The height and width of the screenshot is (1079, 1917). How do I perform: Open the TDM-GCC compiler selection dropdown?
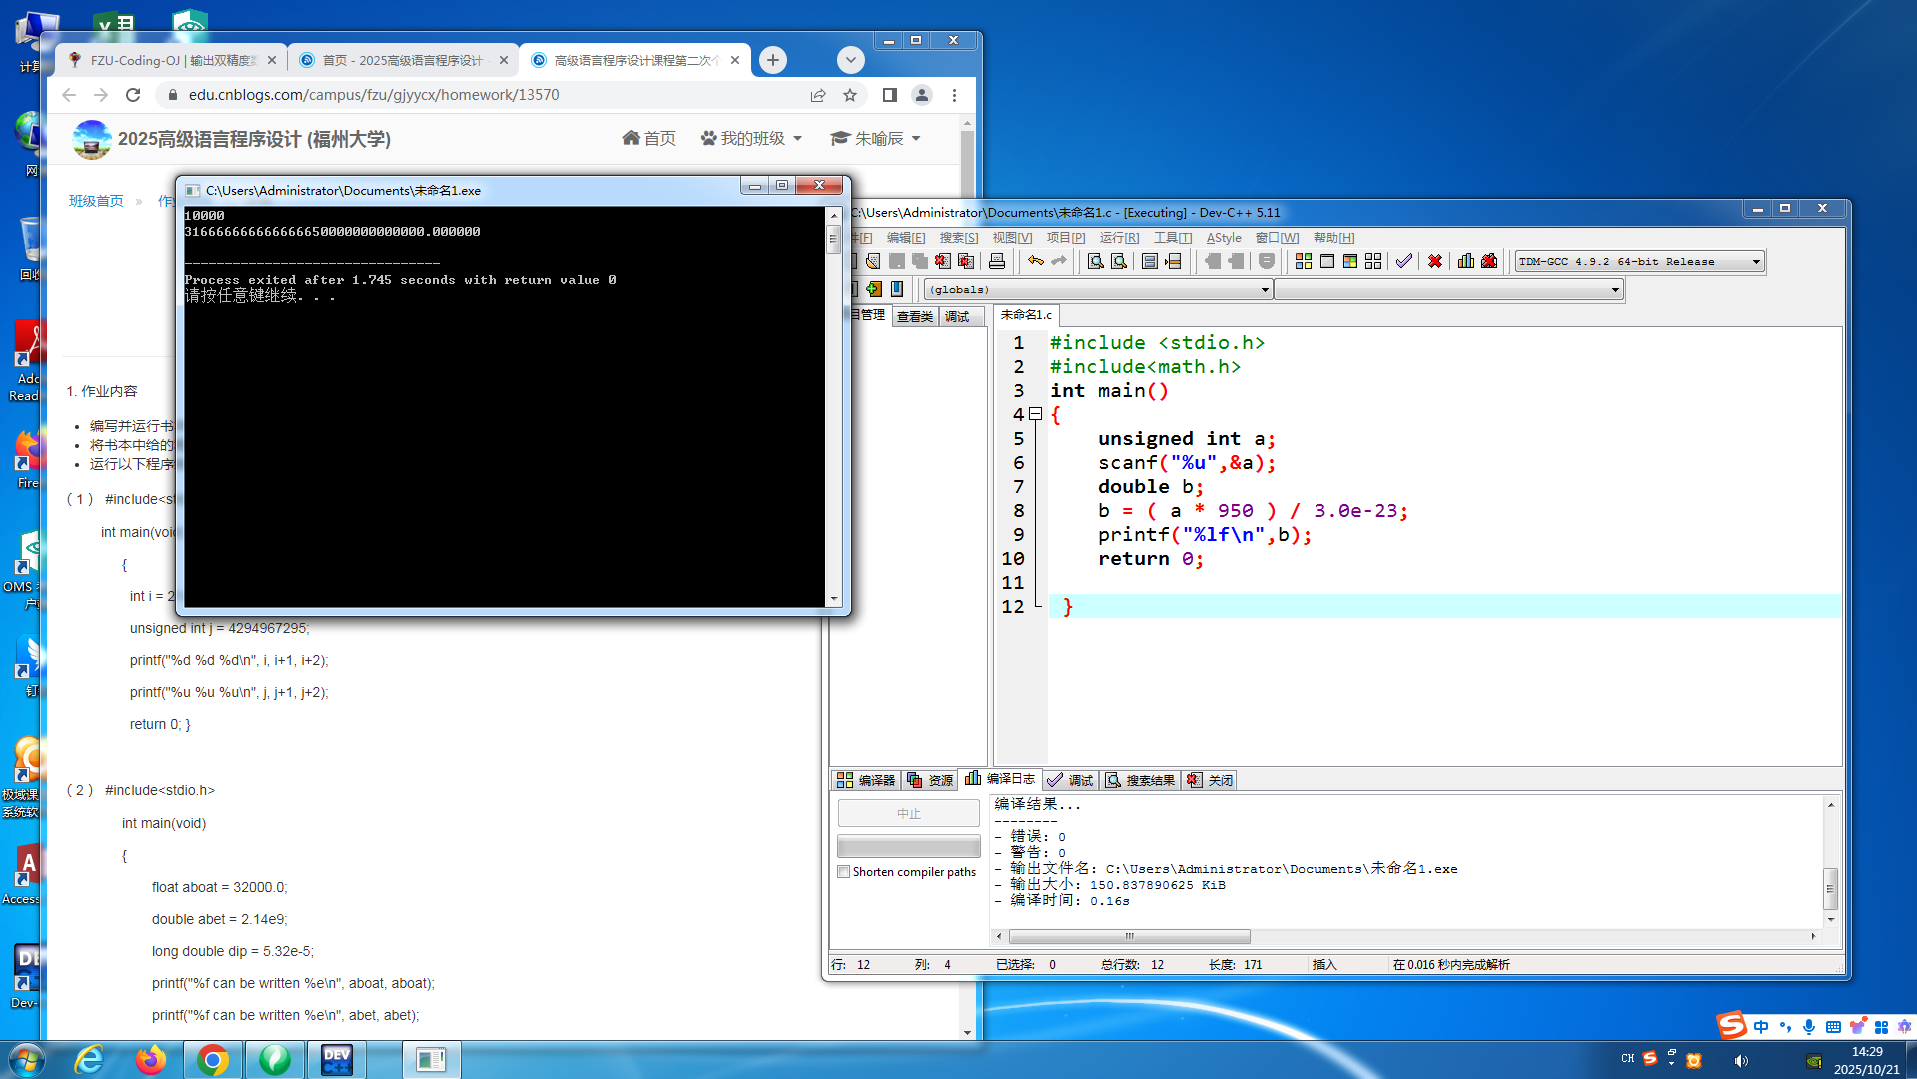(x=1755, y=262)
